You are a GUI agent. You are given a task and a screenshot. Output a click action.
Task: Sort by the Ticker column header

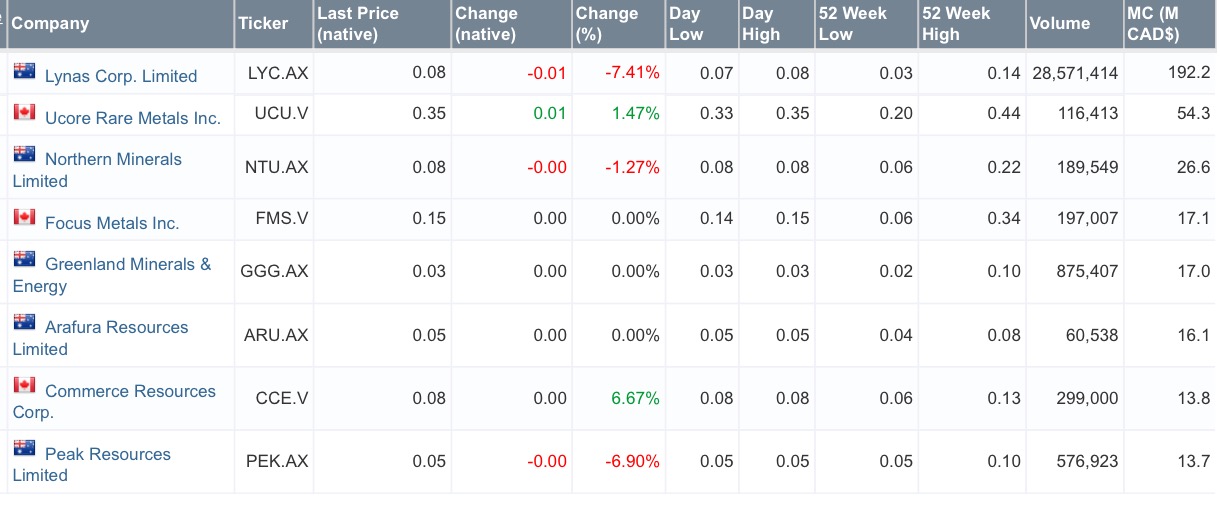(x=263, y=23)
